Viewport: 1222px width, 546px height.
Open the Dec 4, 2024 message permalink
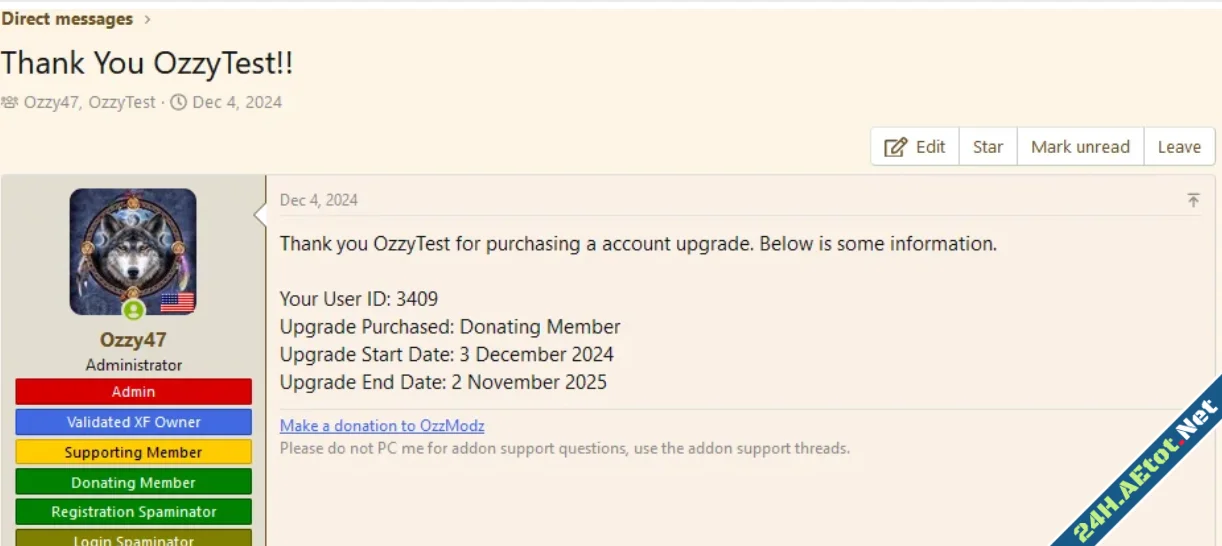(319, 200)
